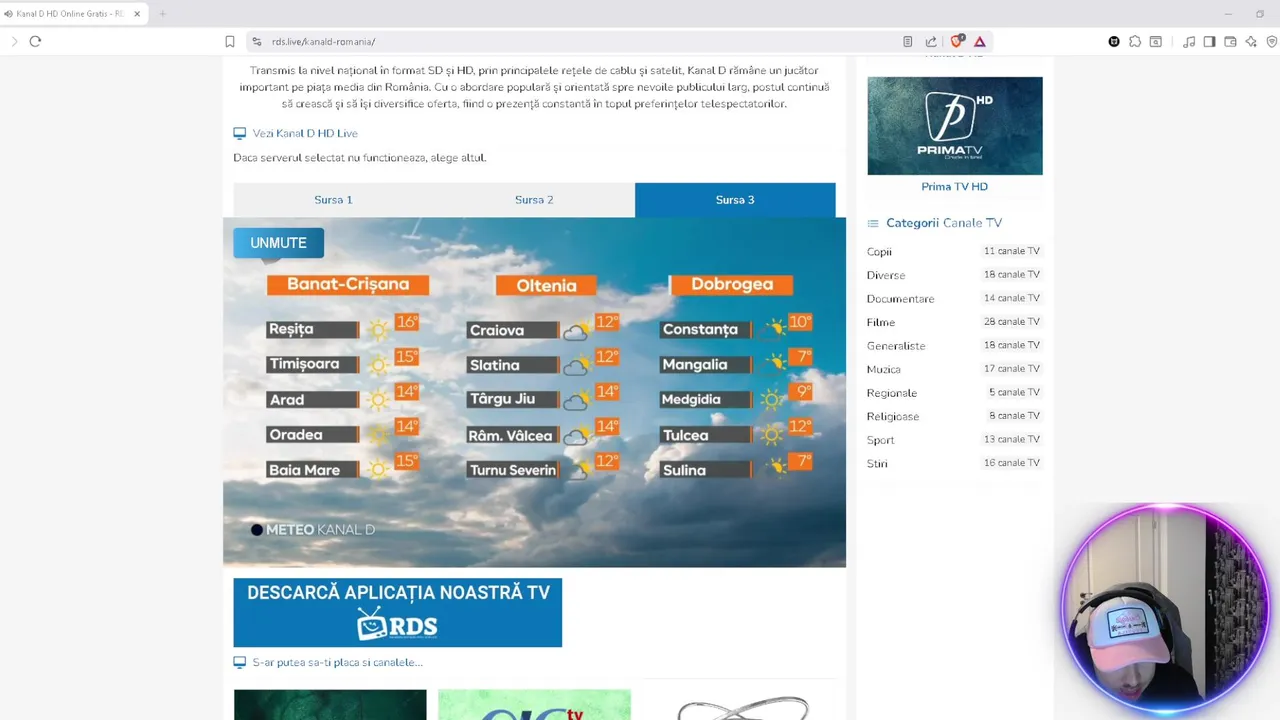This screenshot has height=720, width=1280.
Task: Click the '13 canale TV' count for Sport
Action: pos(1012,439)
